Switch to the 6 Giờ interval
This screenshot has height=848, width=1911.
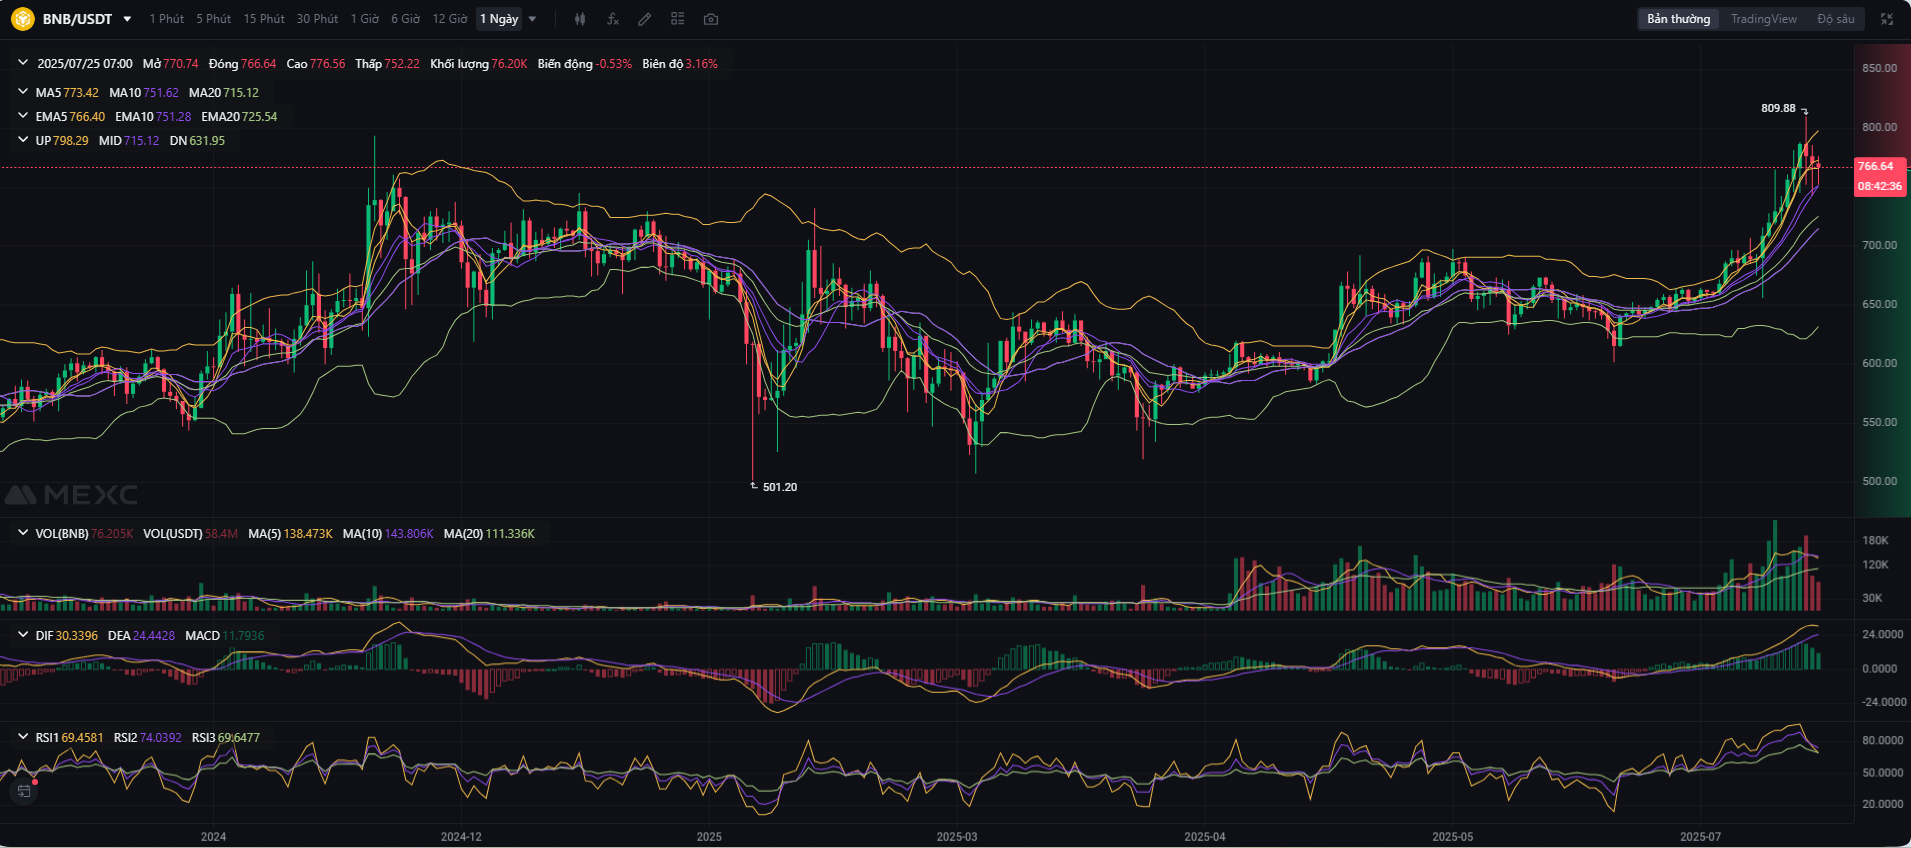click(x=405, y=19)
